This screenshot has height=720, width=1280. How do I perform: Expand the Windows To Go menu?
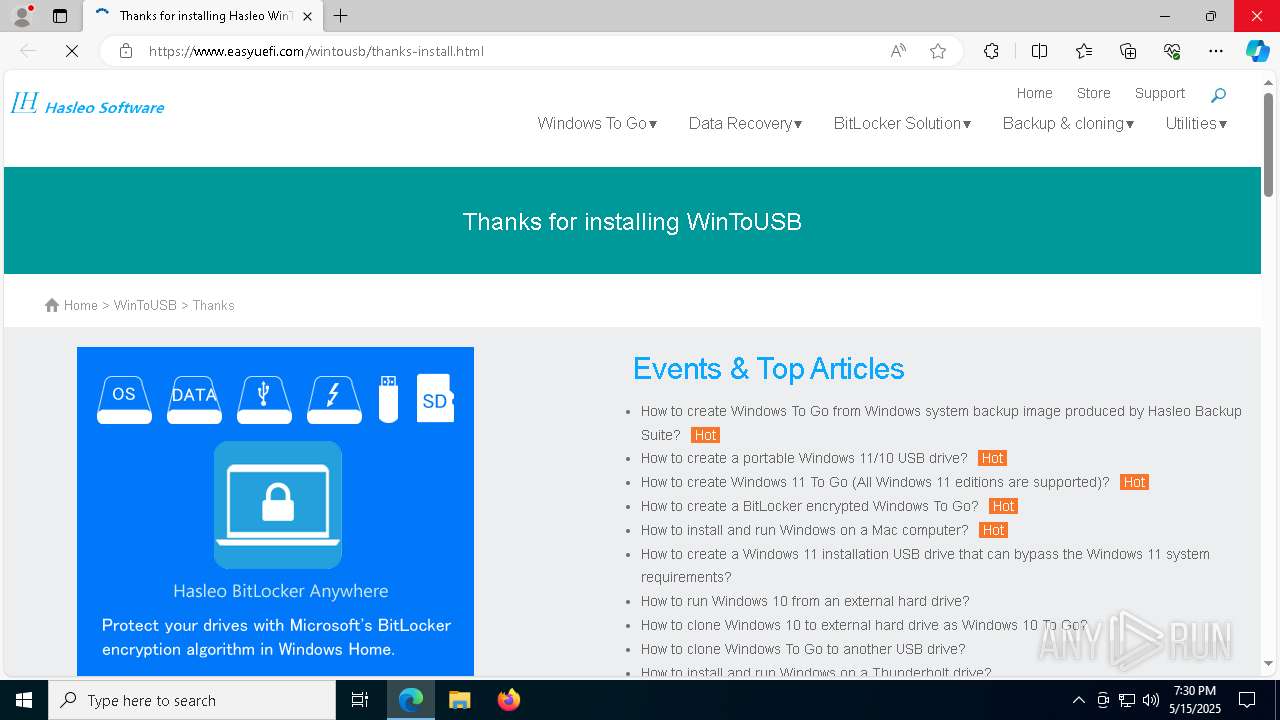[597, 123]
